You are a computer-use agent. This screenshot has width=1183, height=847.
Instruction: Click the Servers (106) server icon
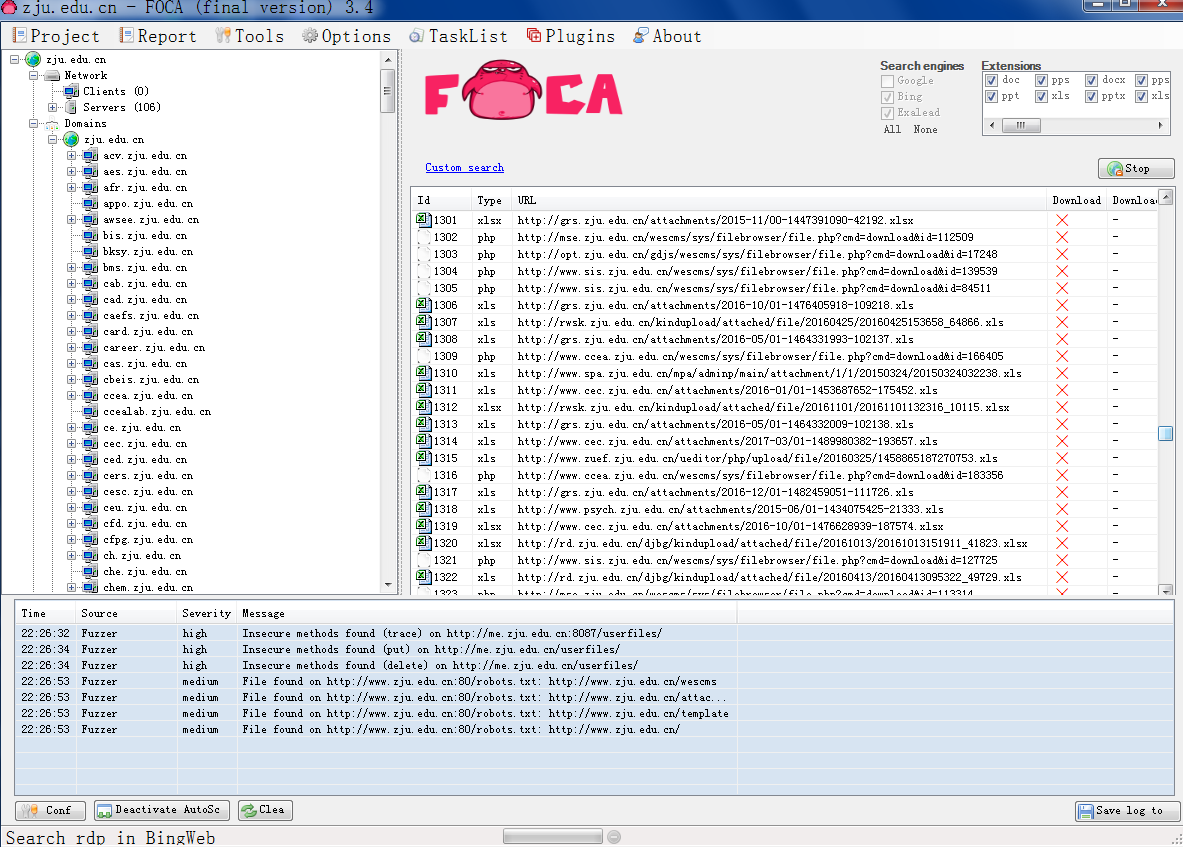pos(71,107)
